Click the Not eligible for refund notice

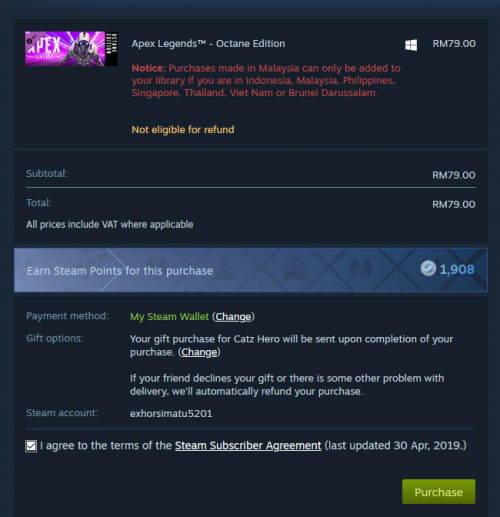(x=183, y=130)
